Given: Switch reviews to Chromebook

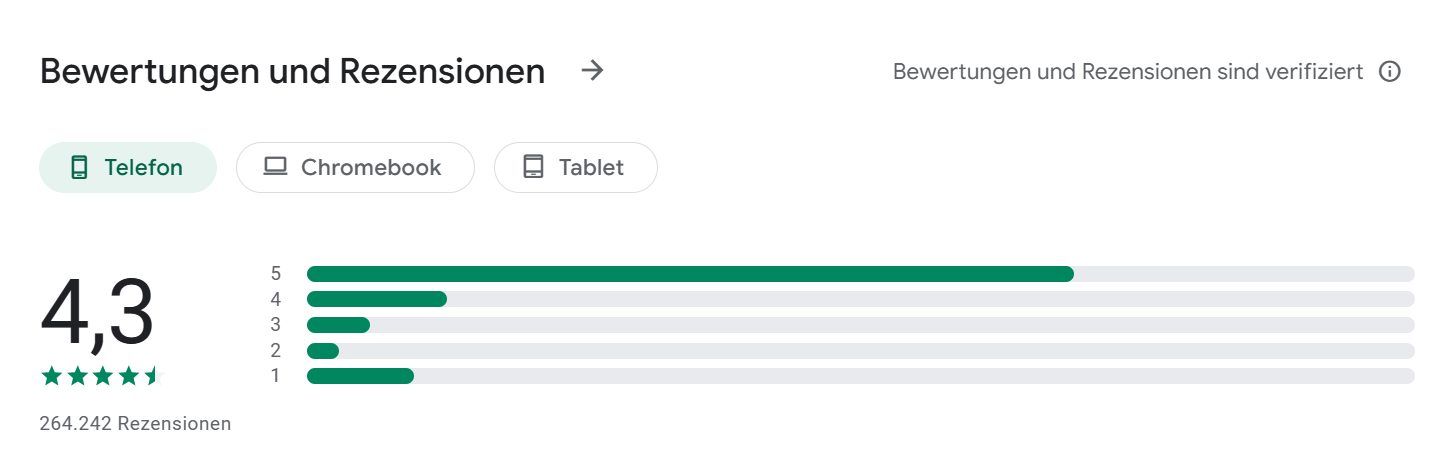Looking at the screenshot, I should coord(355,167).
